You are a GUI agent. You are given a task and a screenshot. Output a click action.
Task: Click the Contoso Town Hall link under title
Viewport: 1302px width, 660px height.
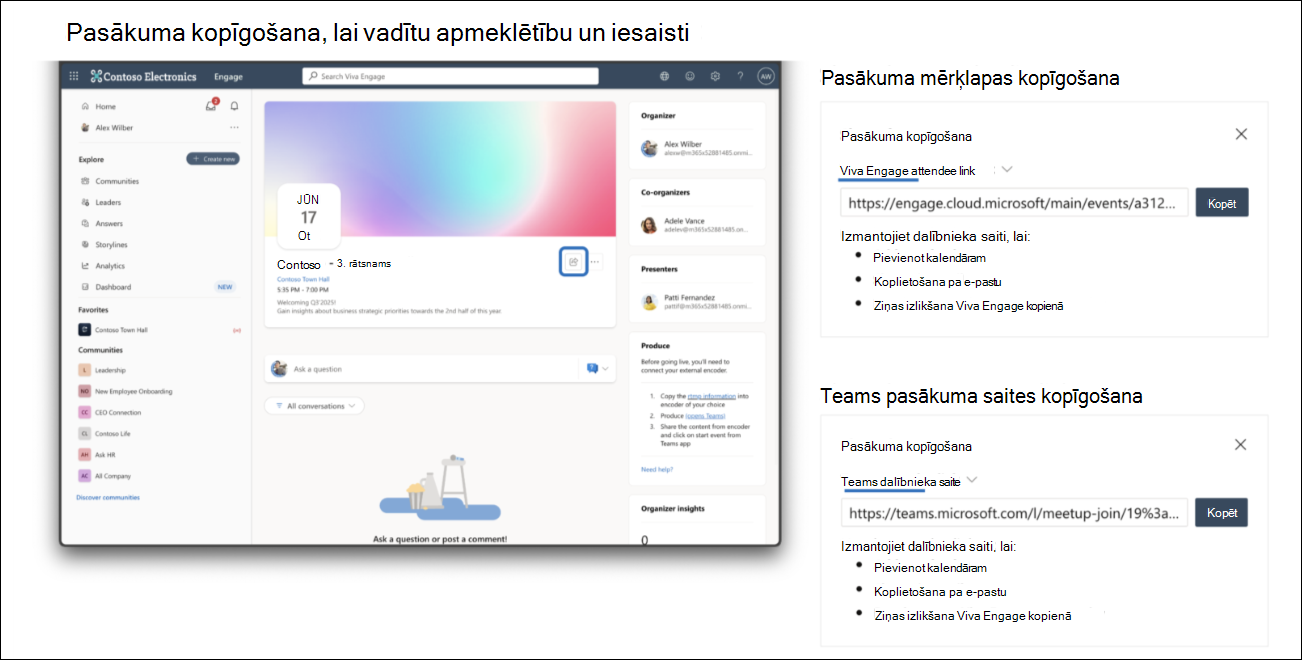click(x=303, y=279)
